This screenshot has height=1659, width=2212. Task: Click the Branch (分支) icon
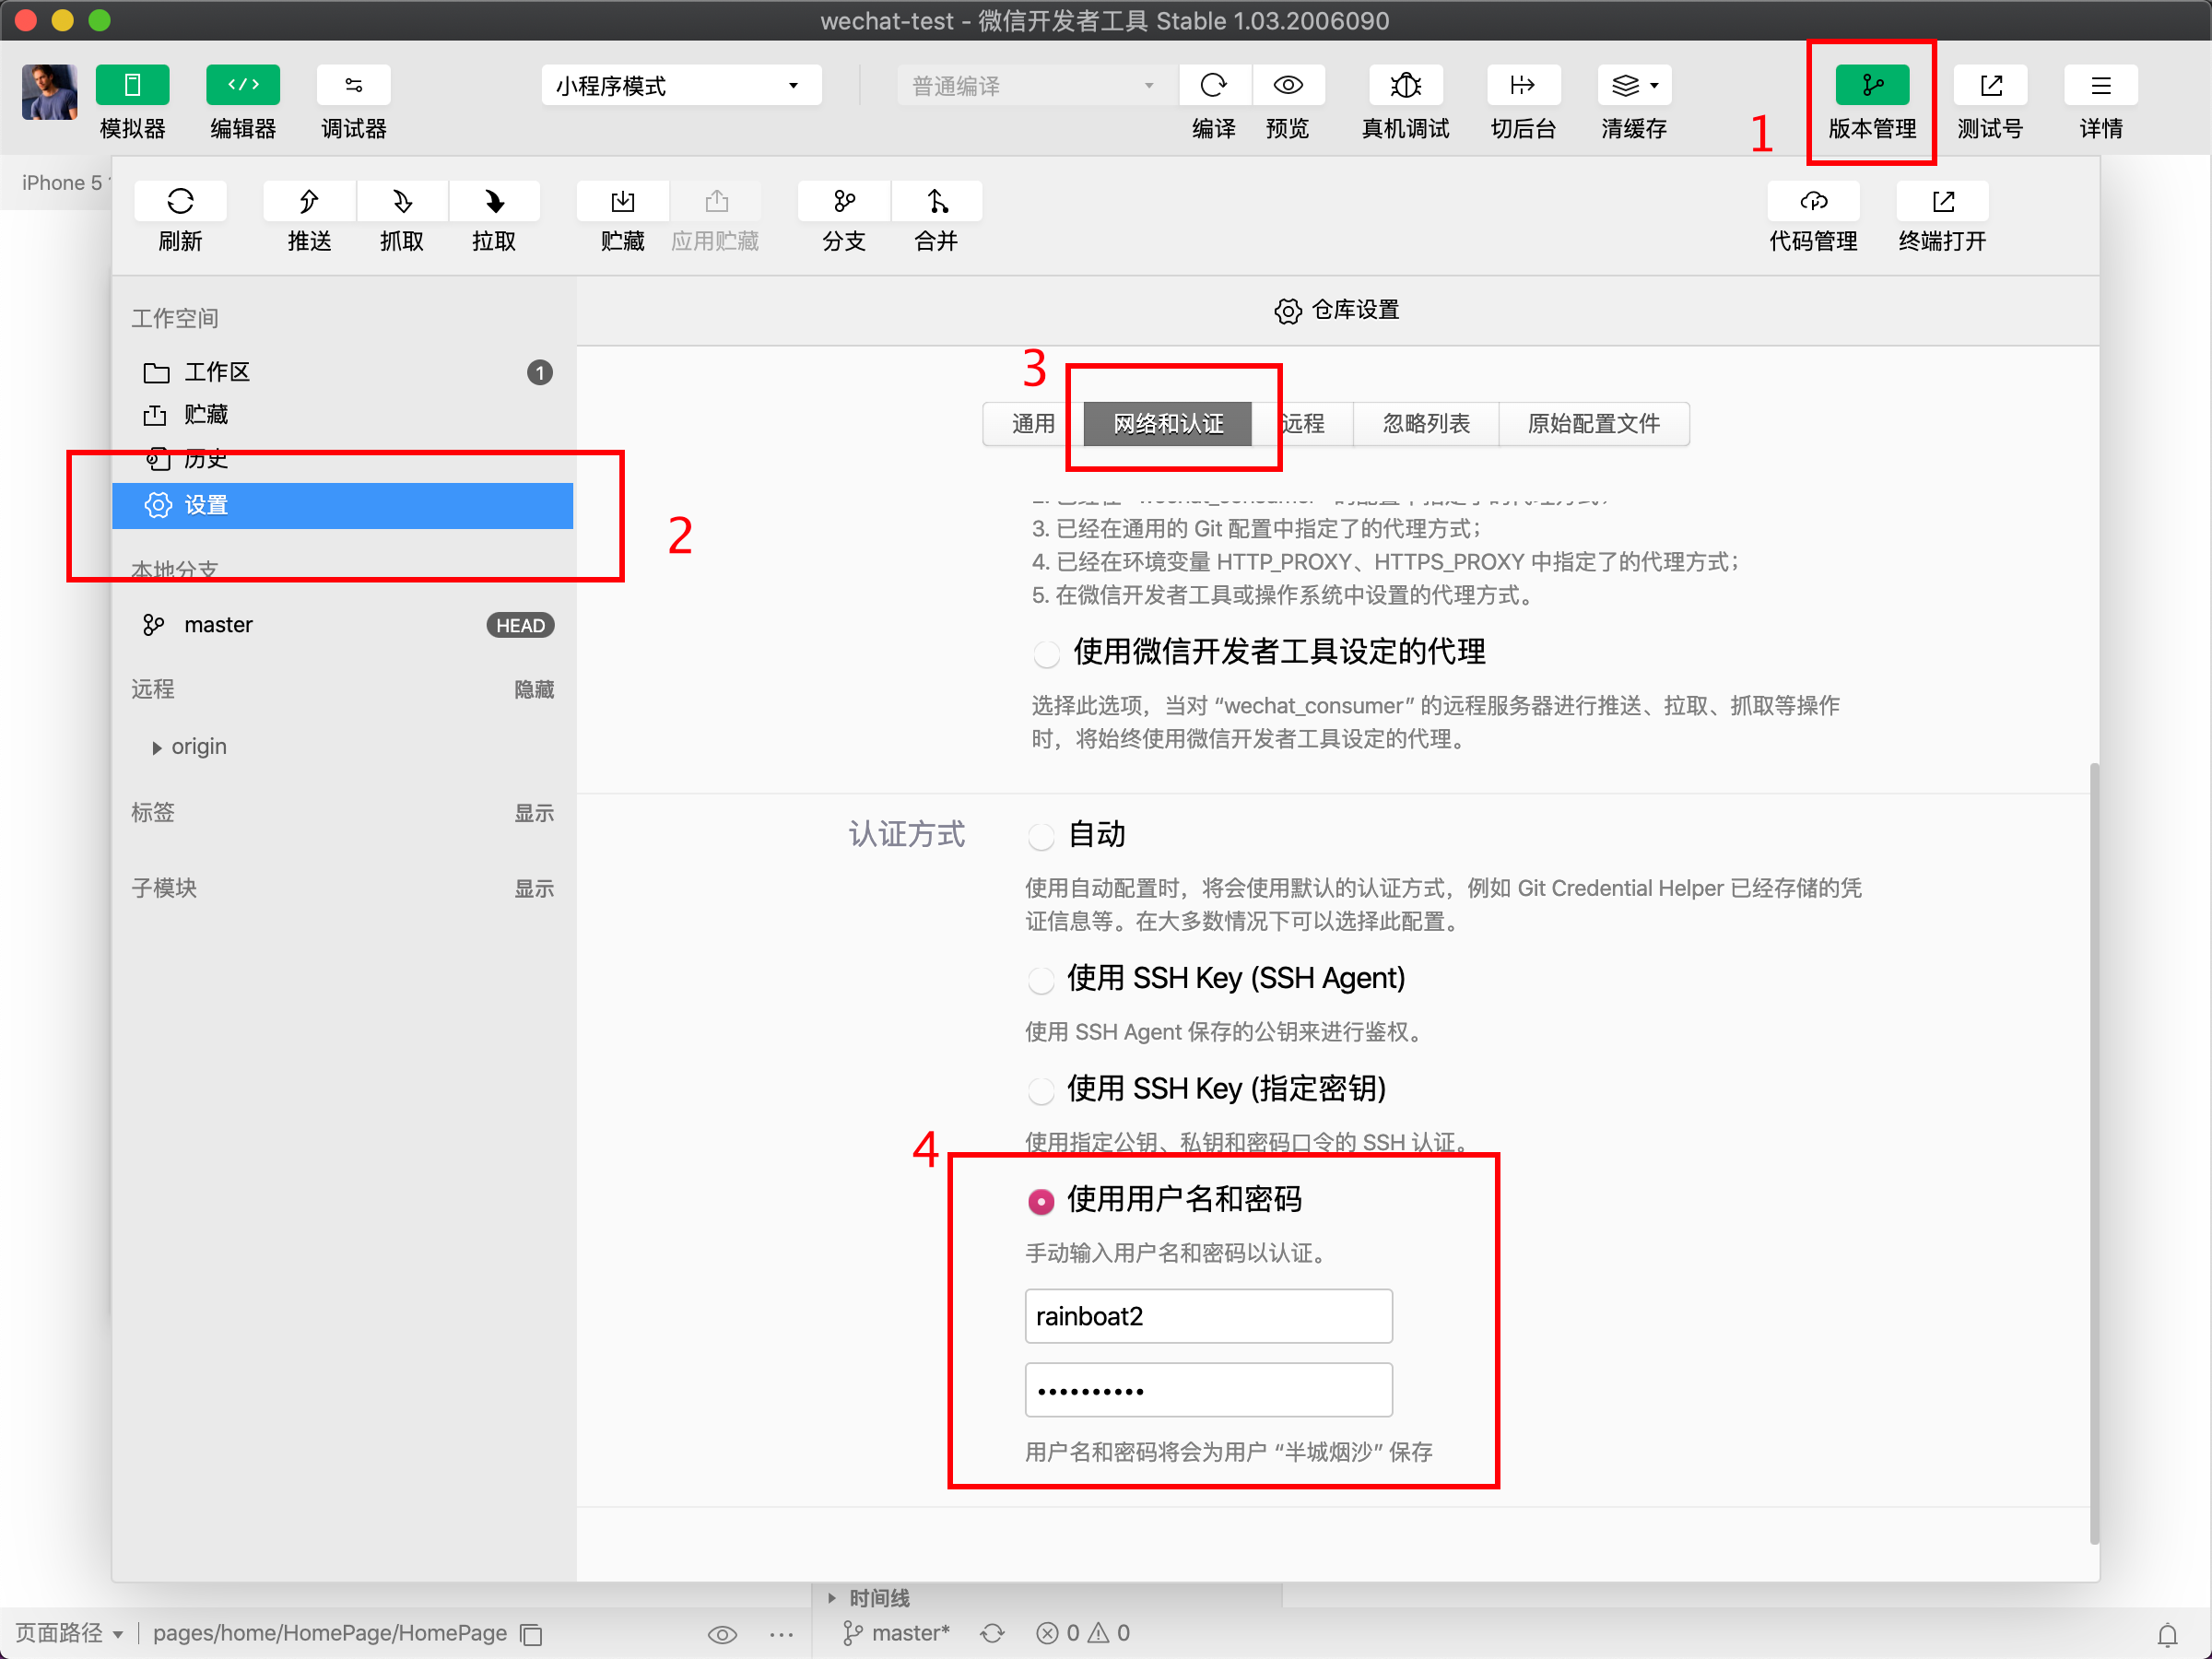pos(844,201)
